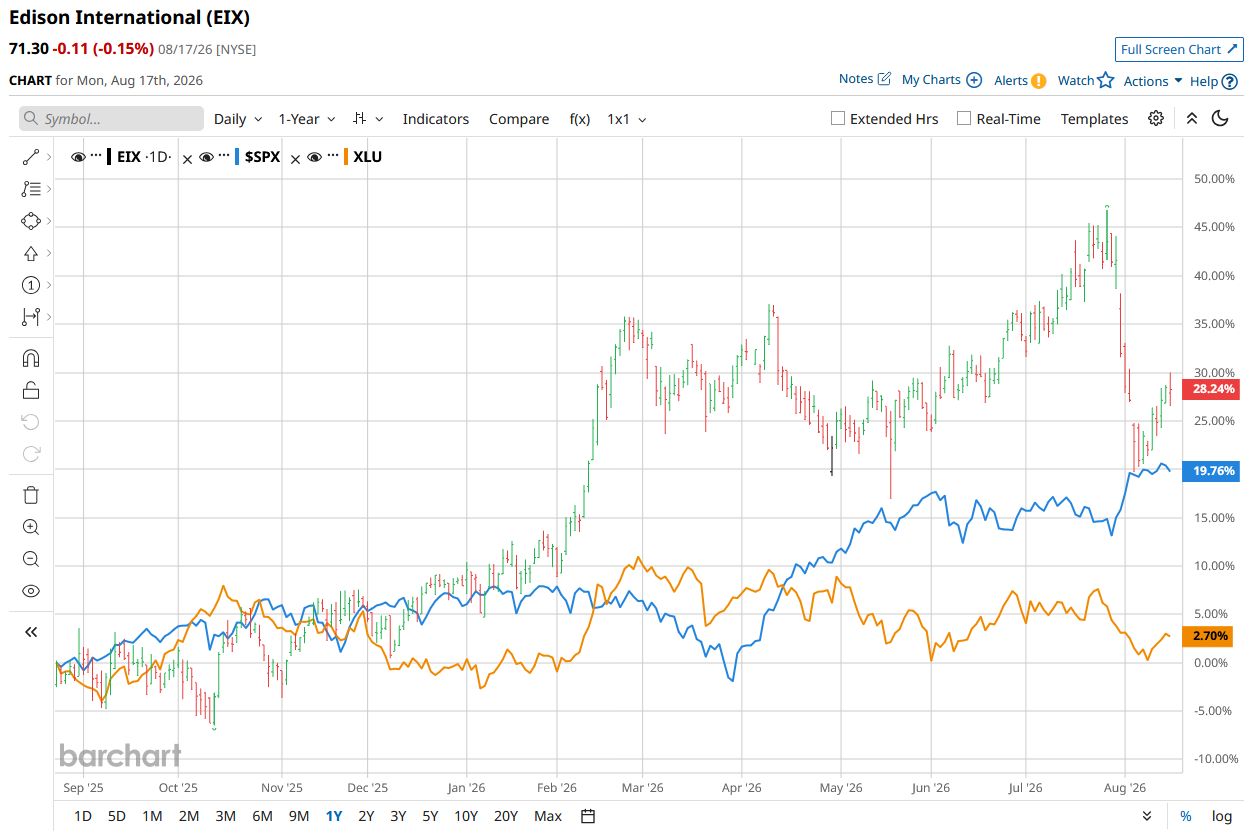
Task: Redo the last chart action
Action: 30,454
